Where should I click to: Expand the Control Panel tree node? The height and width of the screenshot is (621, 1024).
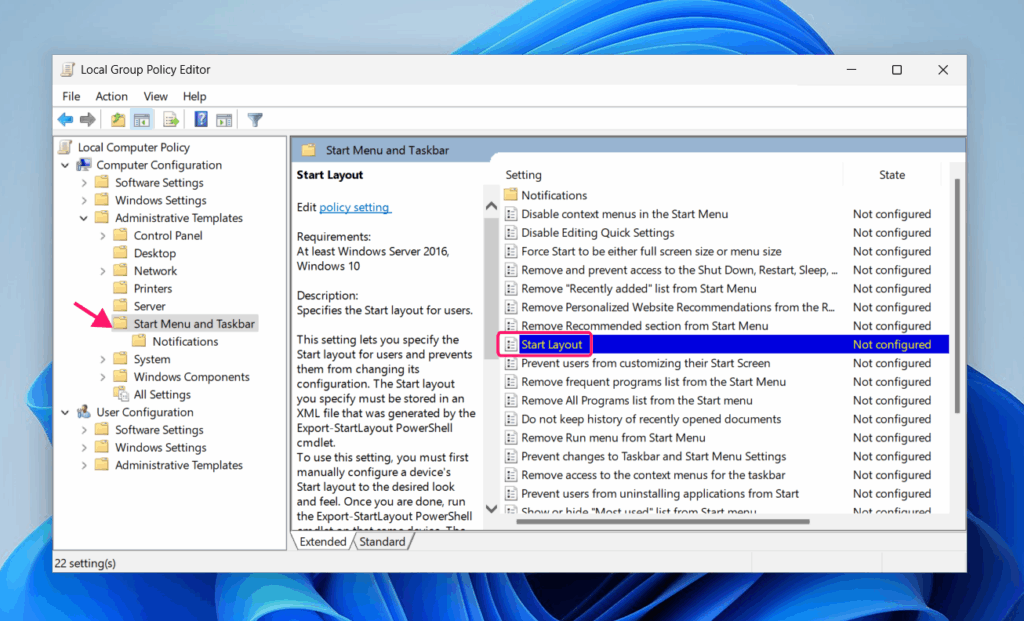(x=103, y=236)
